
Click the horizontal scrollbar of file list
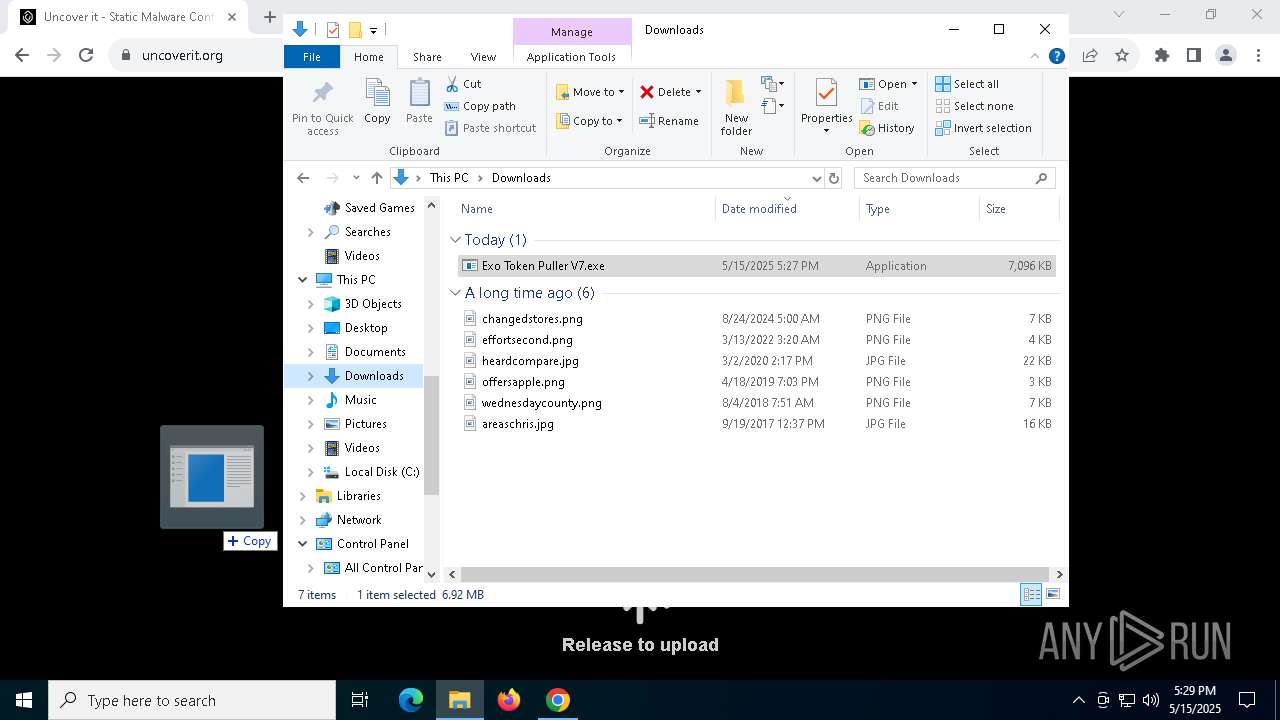point(754,574)
